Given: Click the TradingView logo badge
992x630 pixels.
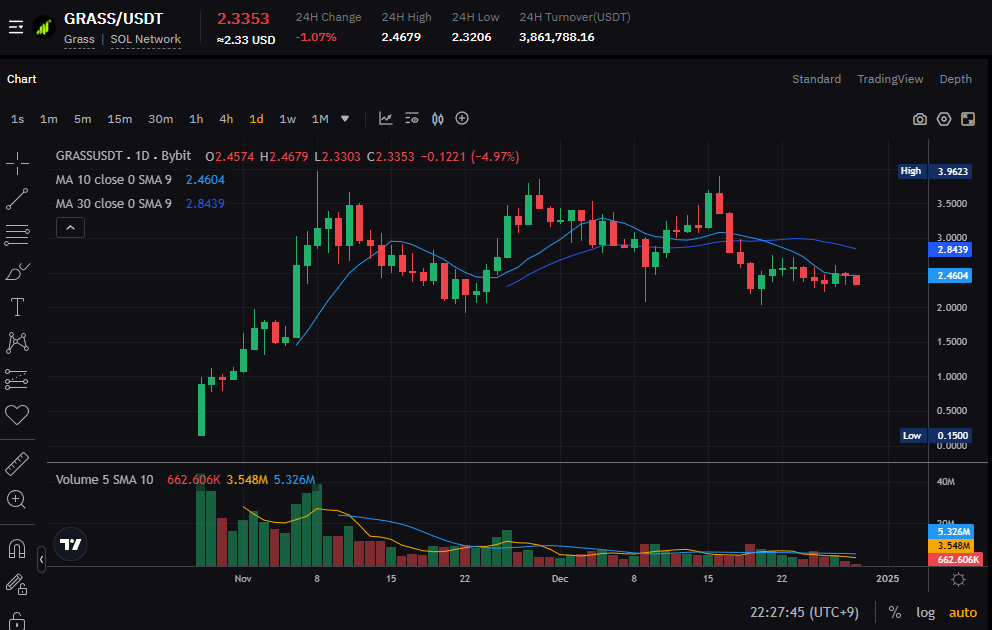Looking at the screenshot, I should pyautogui.click(x=70, y=544).
